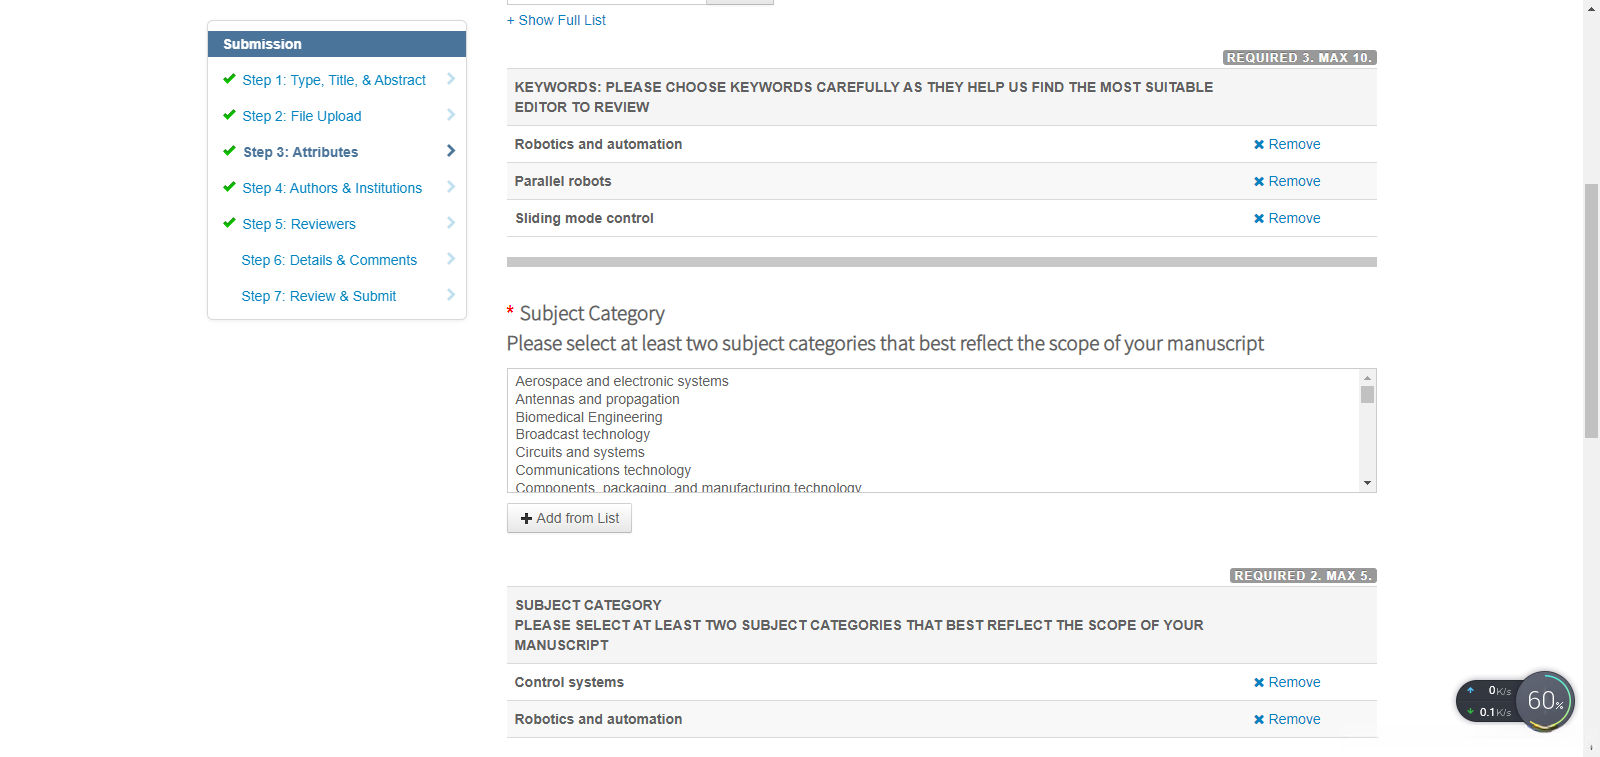Click chevron arrow next to Step 7
Viewport: 1600px width, 757px height.
(451, 295)
